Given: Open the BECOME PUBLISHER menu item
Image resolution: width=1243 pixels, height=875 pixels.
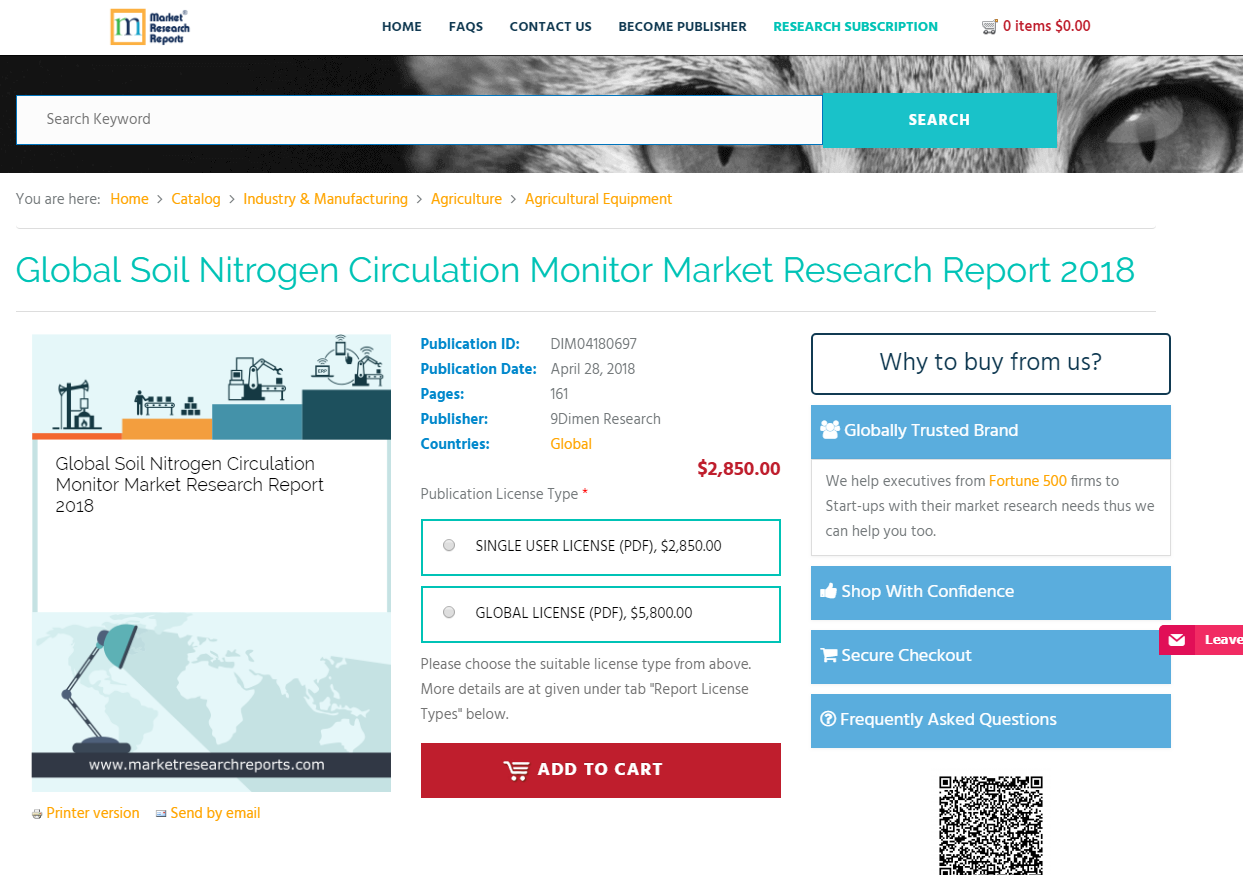Looking at the screenshot, I should pyautogui.click(x=682, y=27).
